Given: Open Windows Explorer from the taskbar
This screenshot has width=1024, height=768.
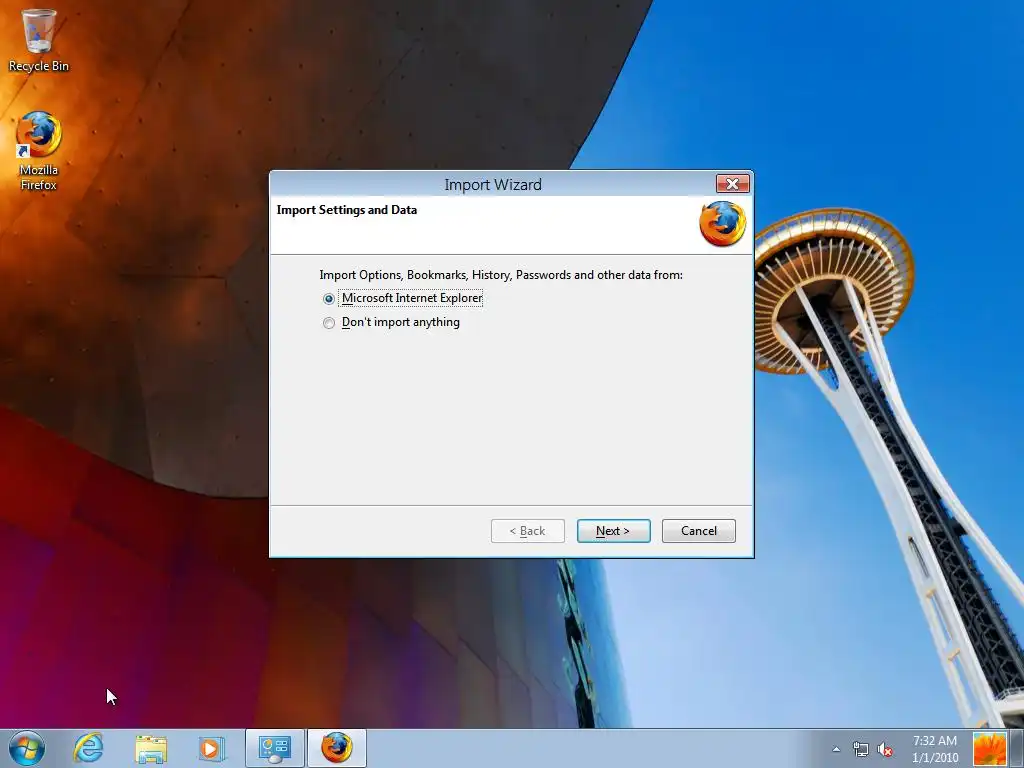Looking at the screenshot, I should tap(151, 748).
